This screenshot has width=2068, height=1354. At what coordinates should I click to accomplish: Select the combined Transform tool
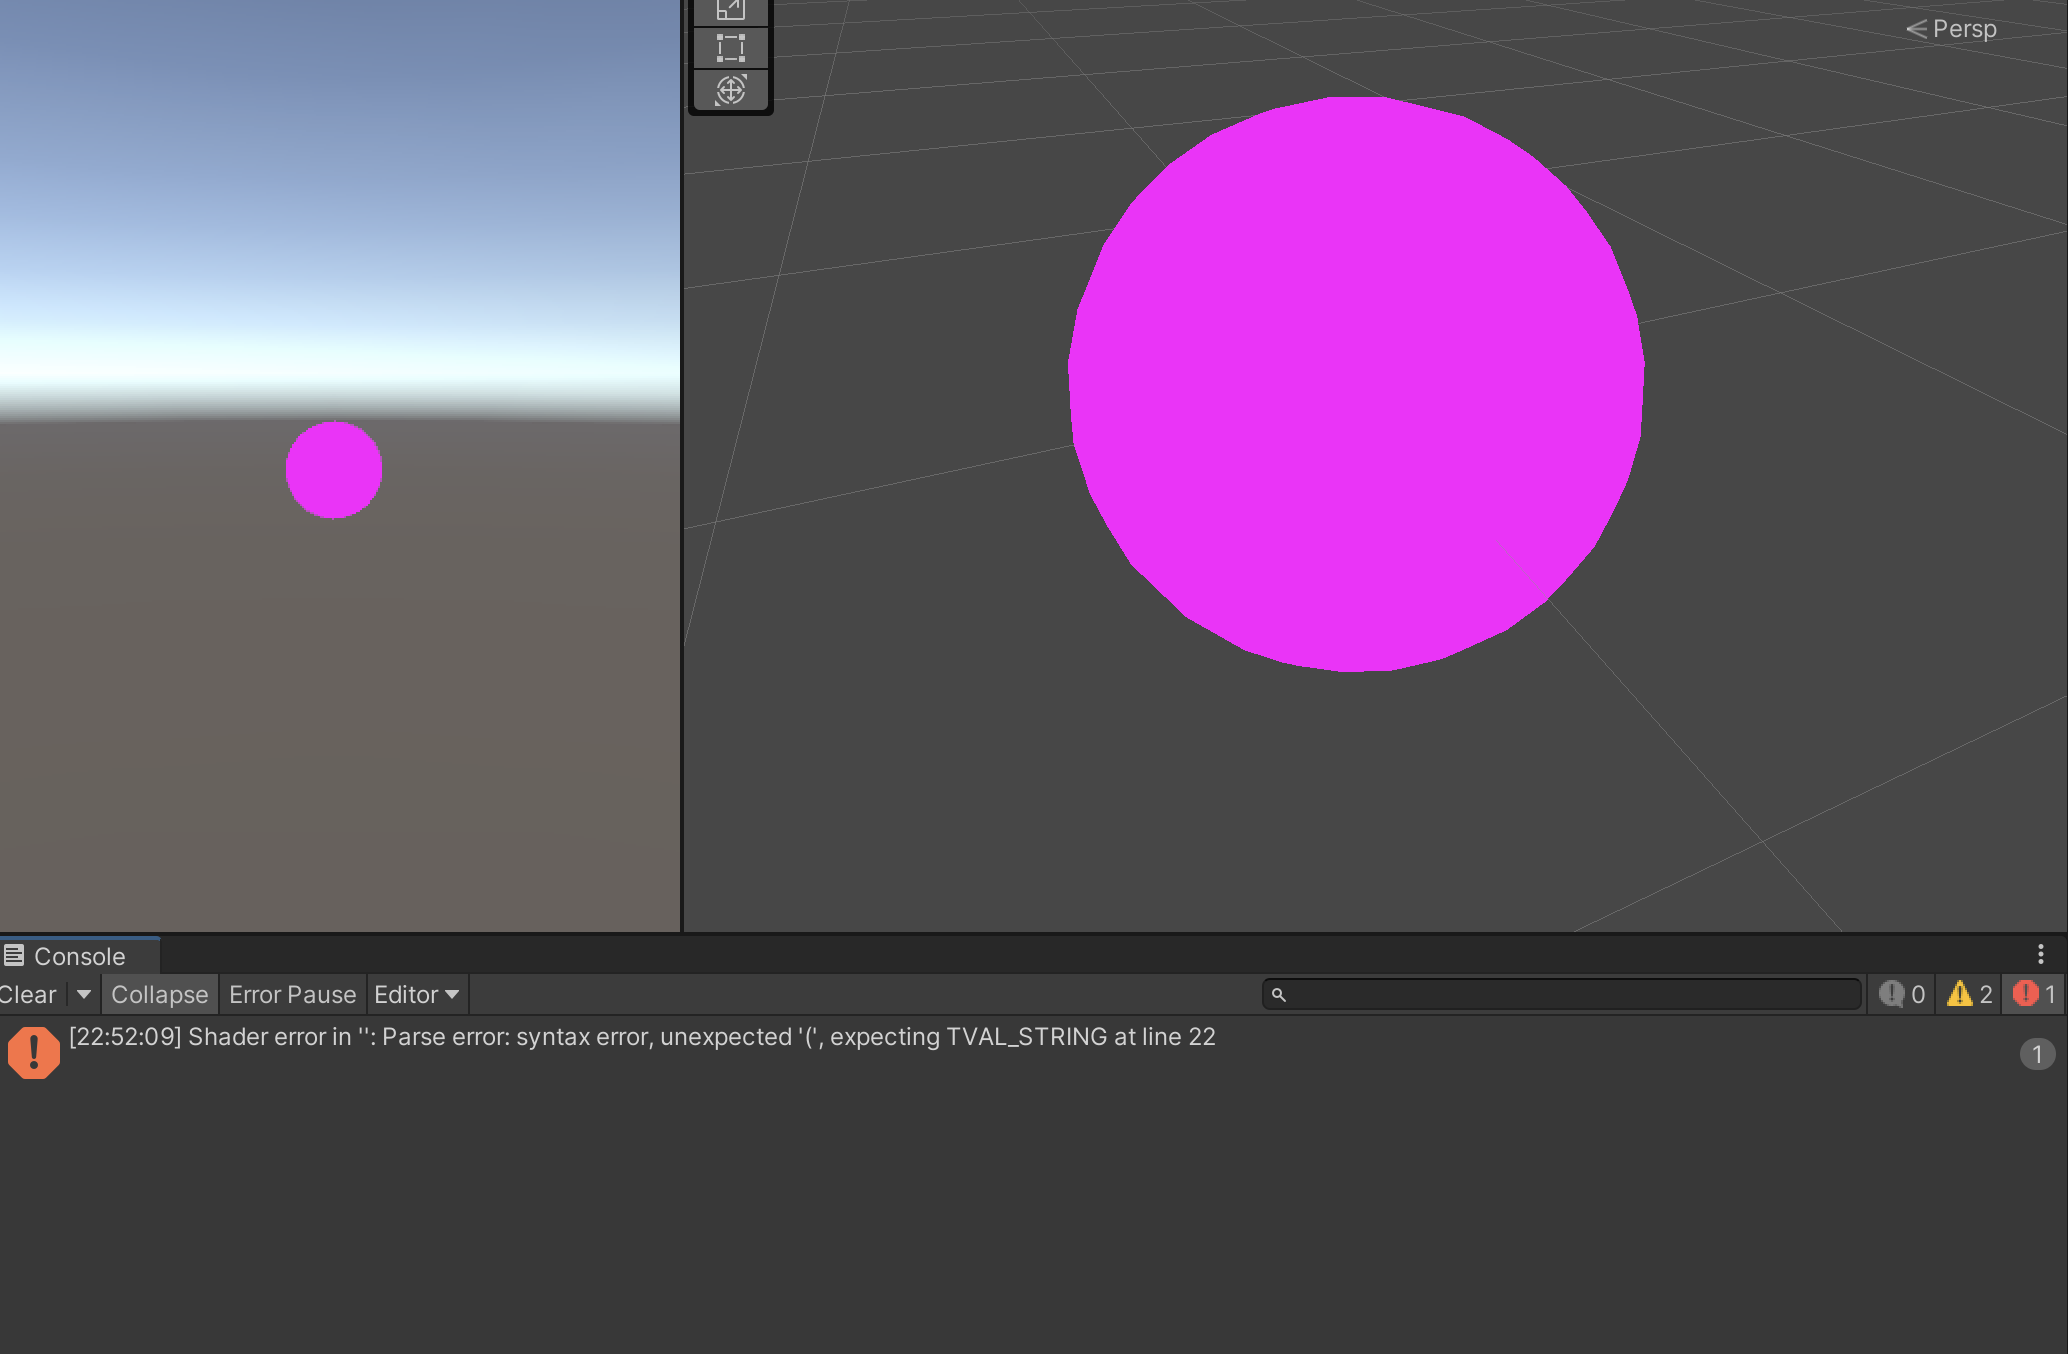731,90
